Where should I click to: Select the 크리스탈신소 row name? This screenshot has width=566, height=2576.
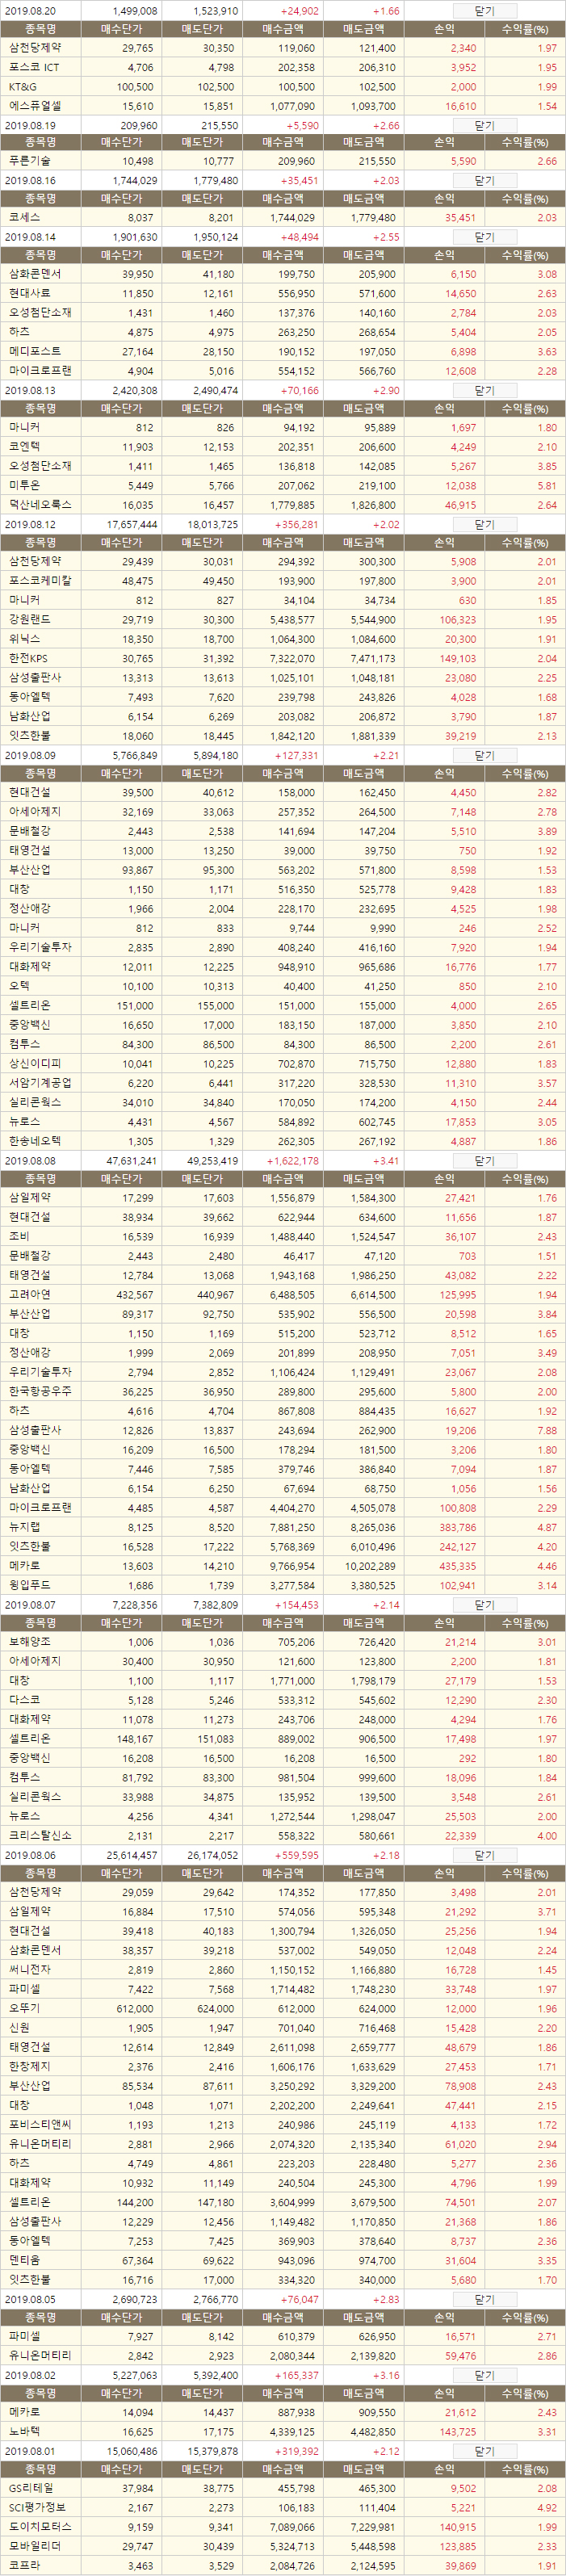(x=40, y=1835)
